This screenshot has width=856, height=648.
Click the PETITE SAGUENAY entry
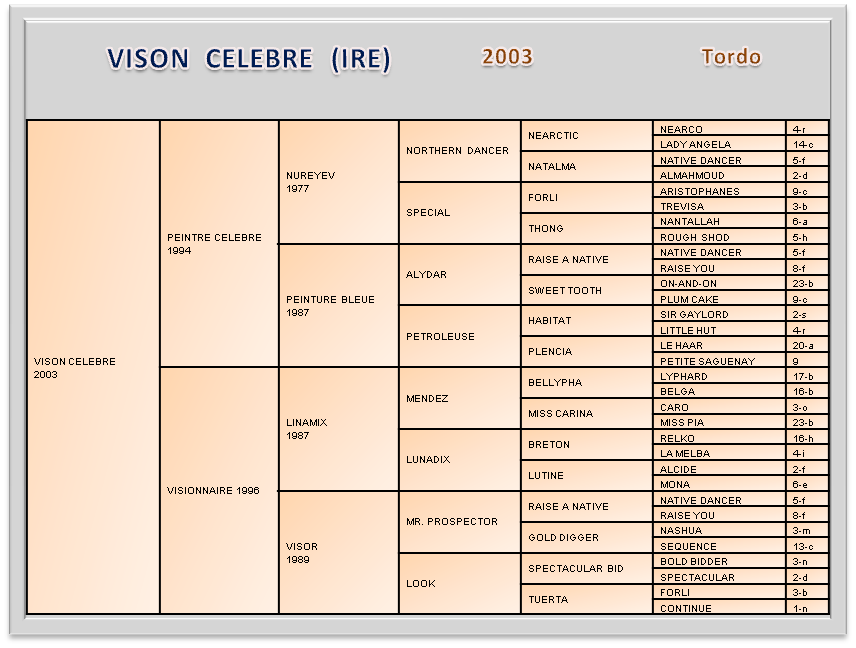pyautogui.click(x=719, y=361)
